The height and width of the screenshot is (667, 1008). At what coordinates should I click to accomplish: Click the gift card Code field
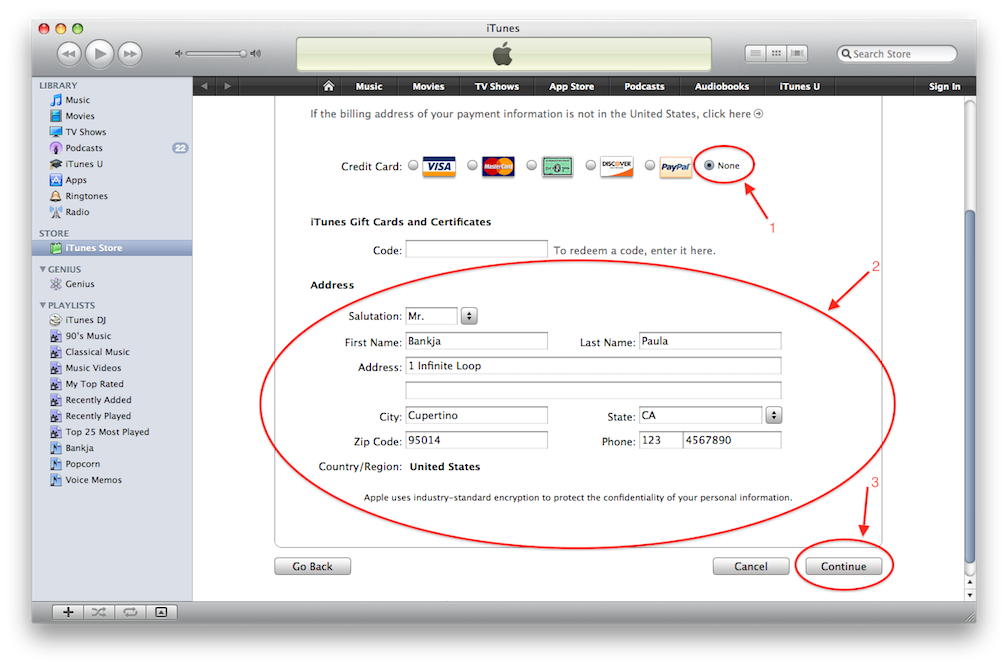coord(476,249)
